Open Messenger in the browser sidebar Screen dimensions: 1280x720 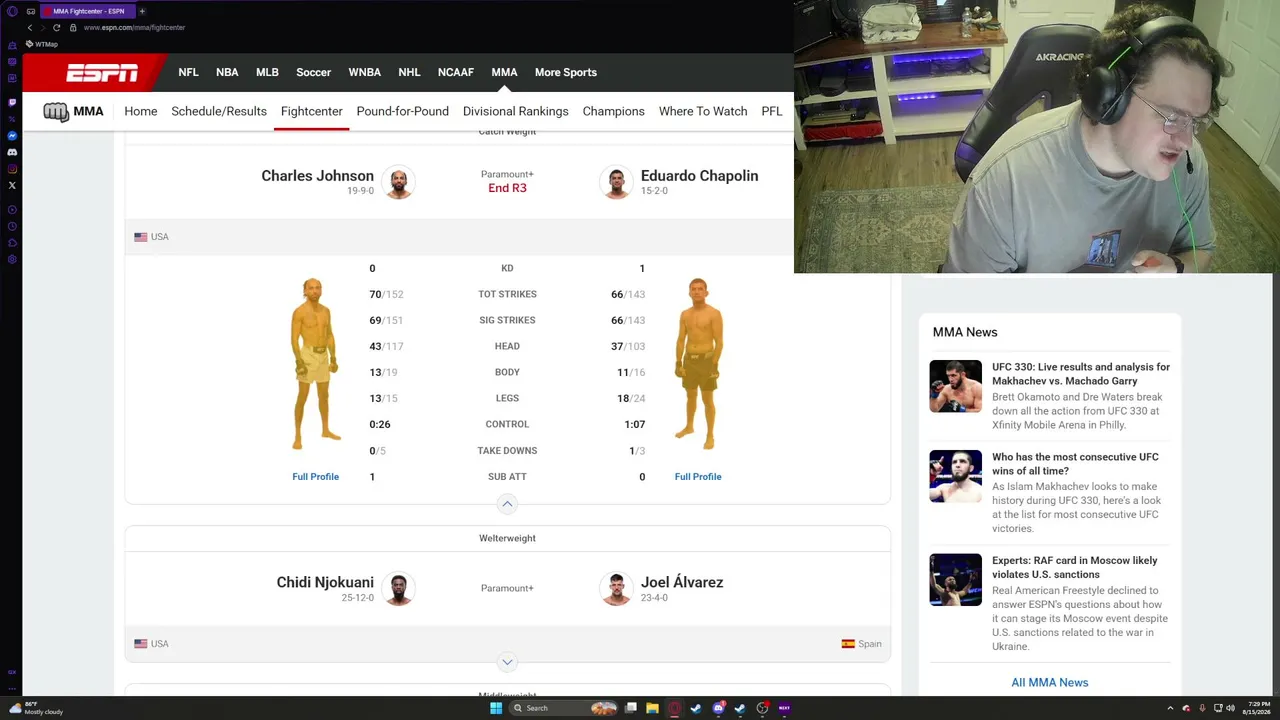pyautogui.click(x=12, y=135)
